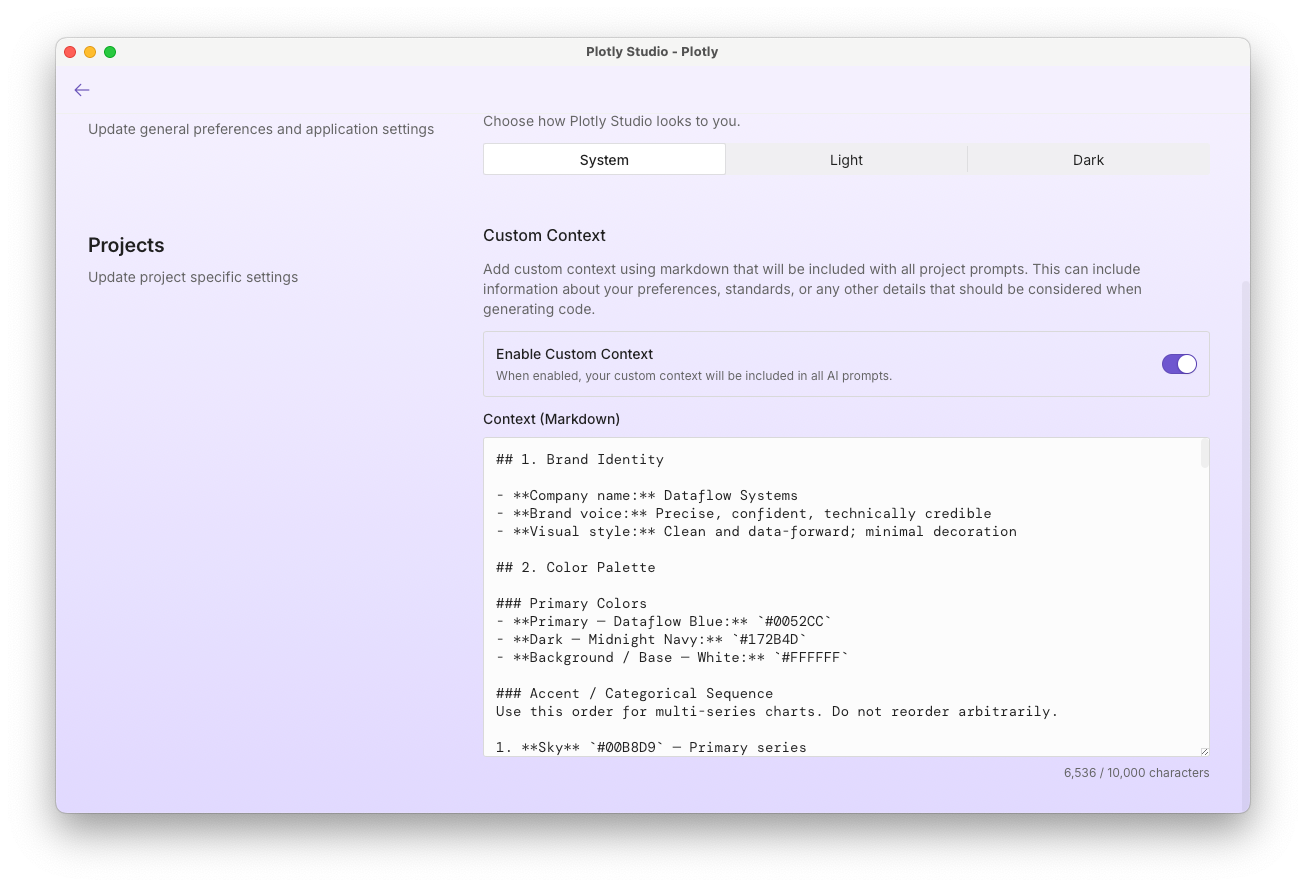Click the yellow window minimize button
Viewport: 1306px width, 887px height.
click(x=90, y=52)
